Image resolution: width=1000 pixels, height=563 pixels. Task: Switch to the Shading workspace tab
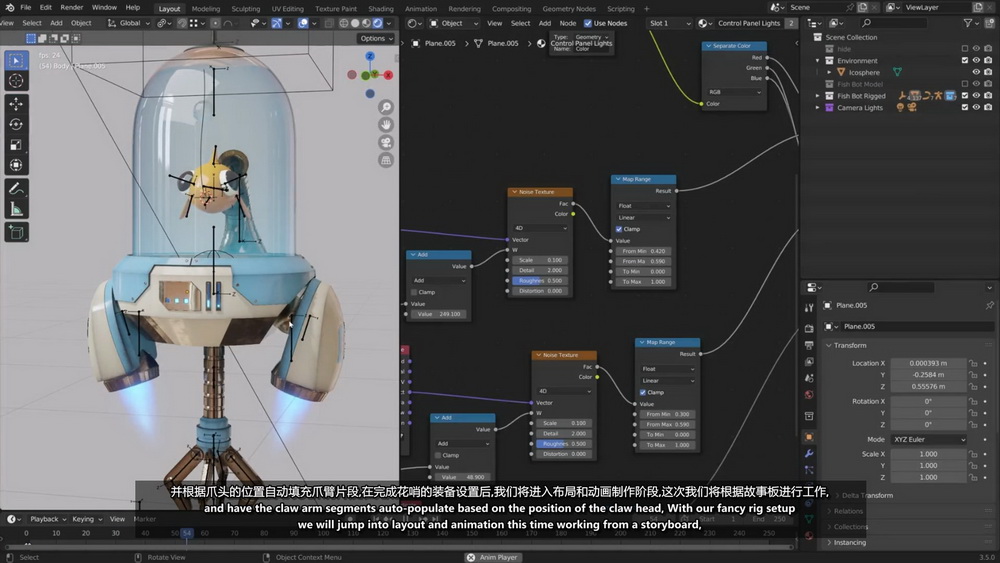381,8
